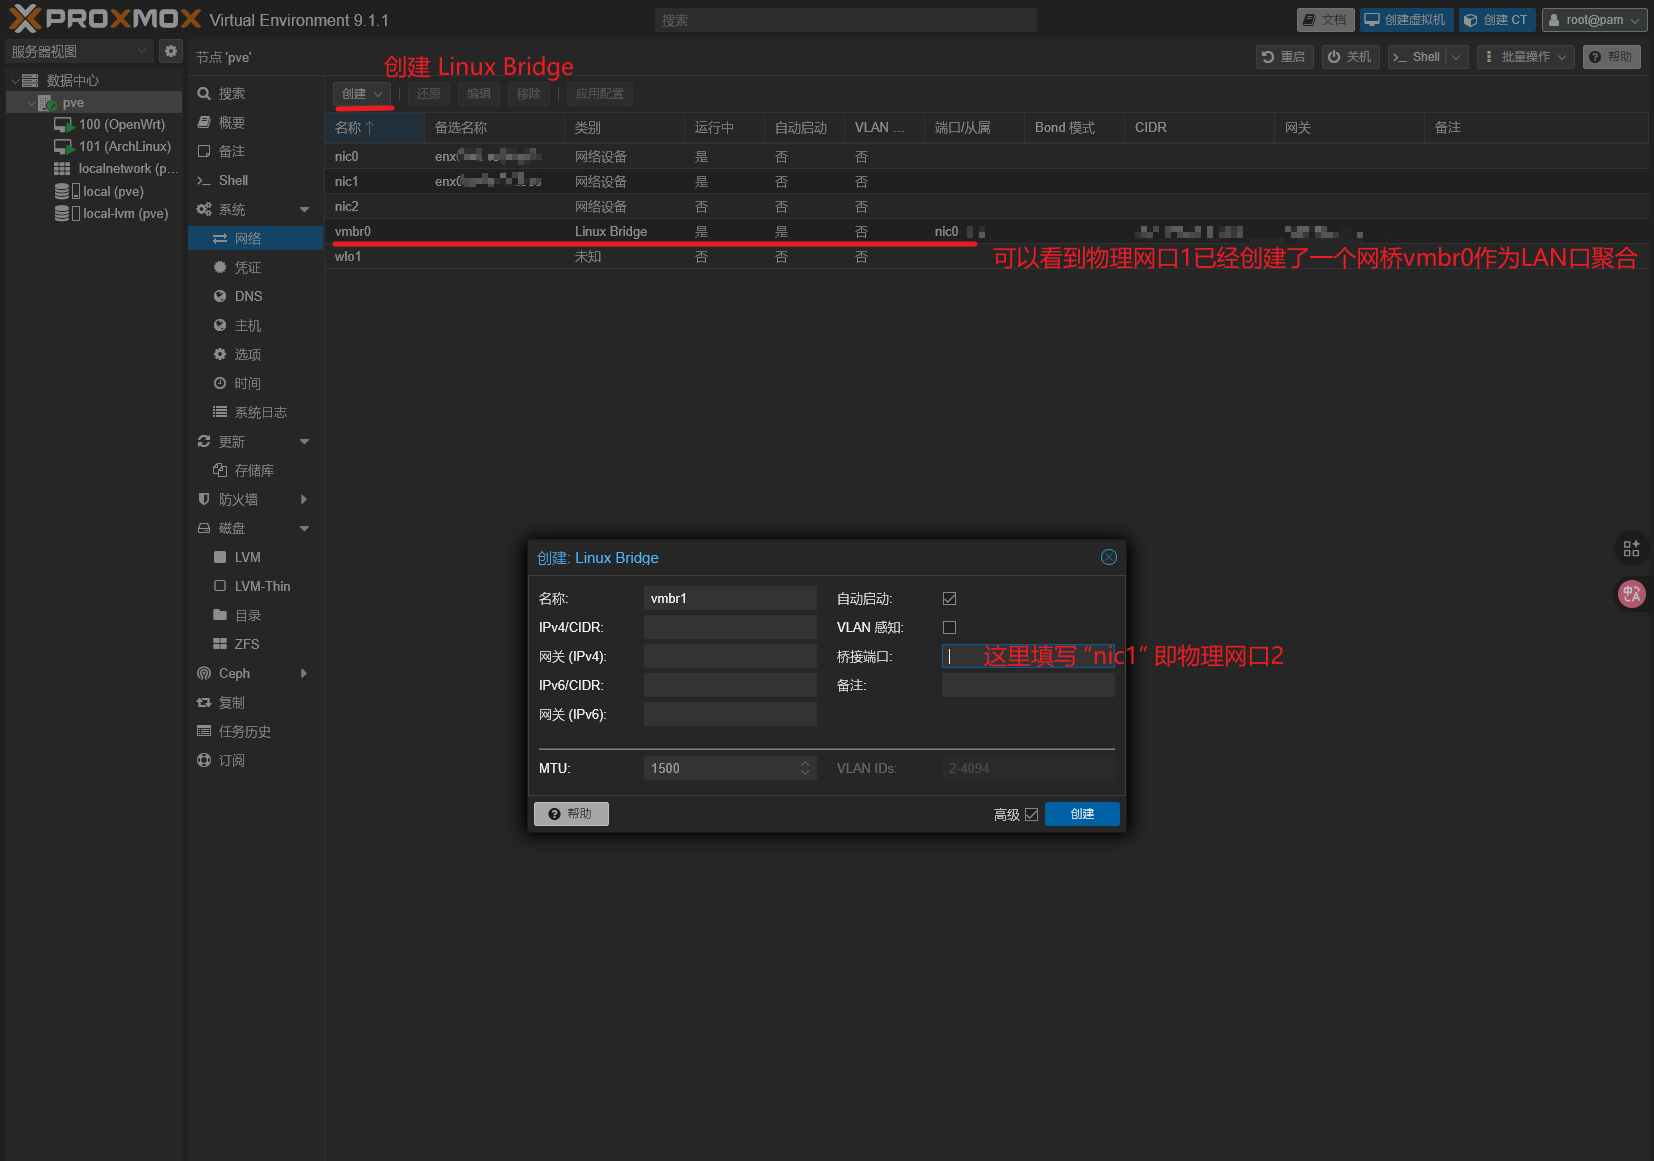Close the 创建 Linux Bridge dialog
Image resolution: width=1654 pixels, height=1161 pixels.
[1109, 557]
